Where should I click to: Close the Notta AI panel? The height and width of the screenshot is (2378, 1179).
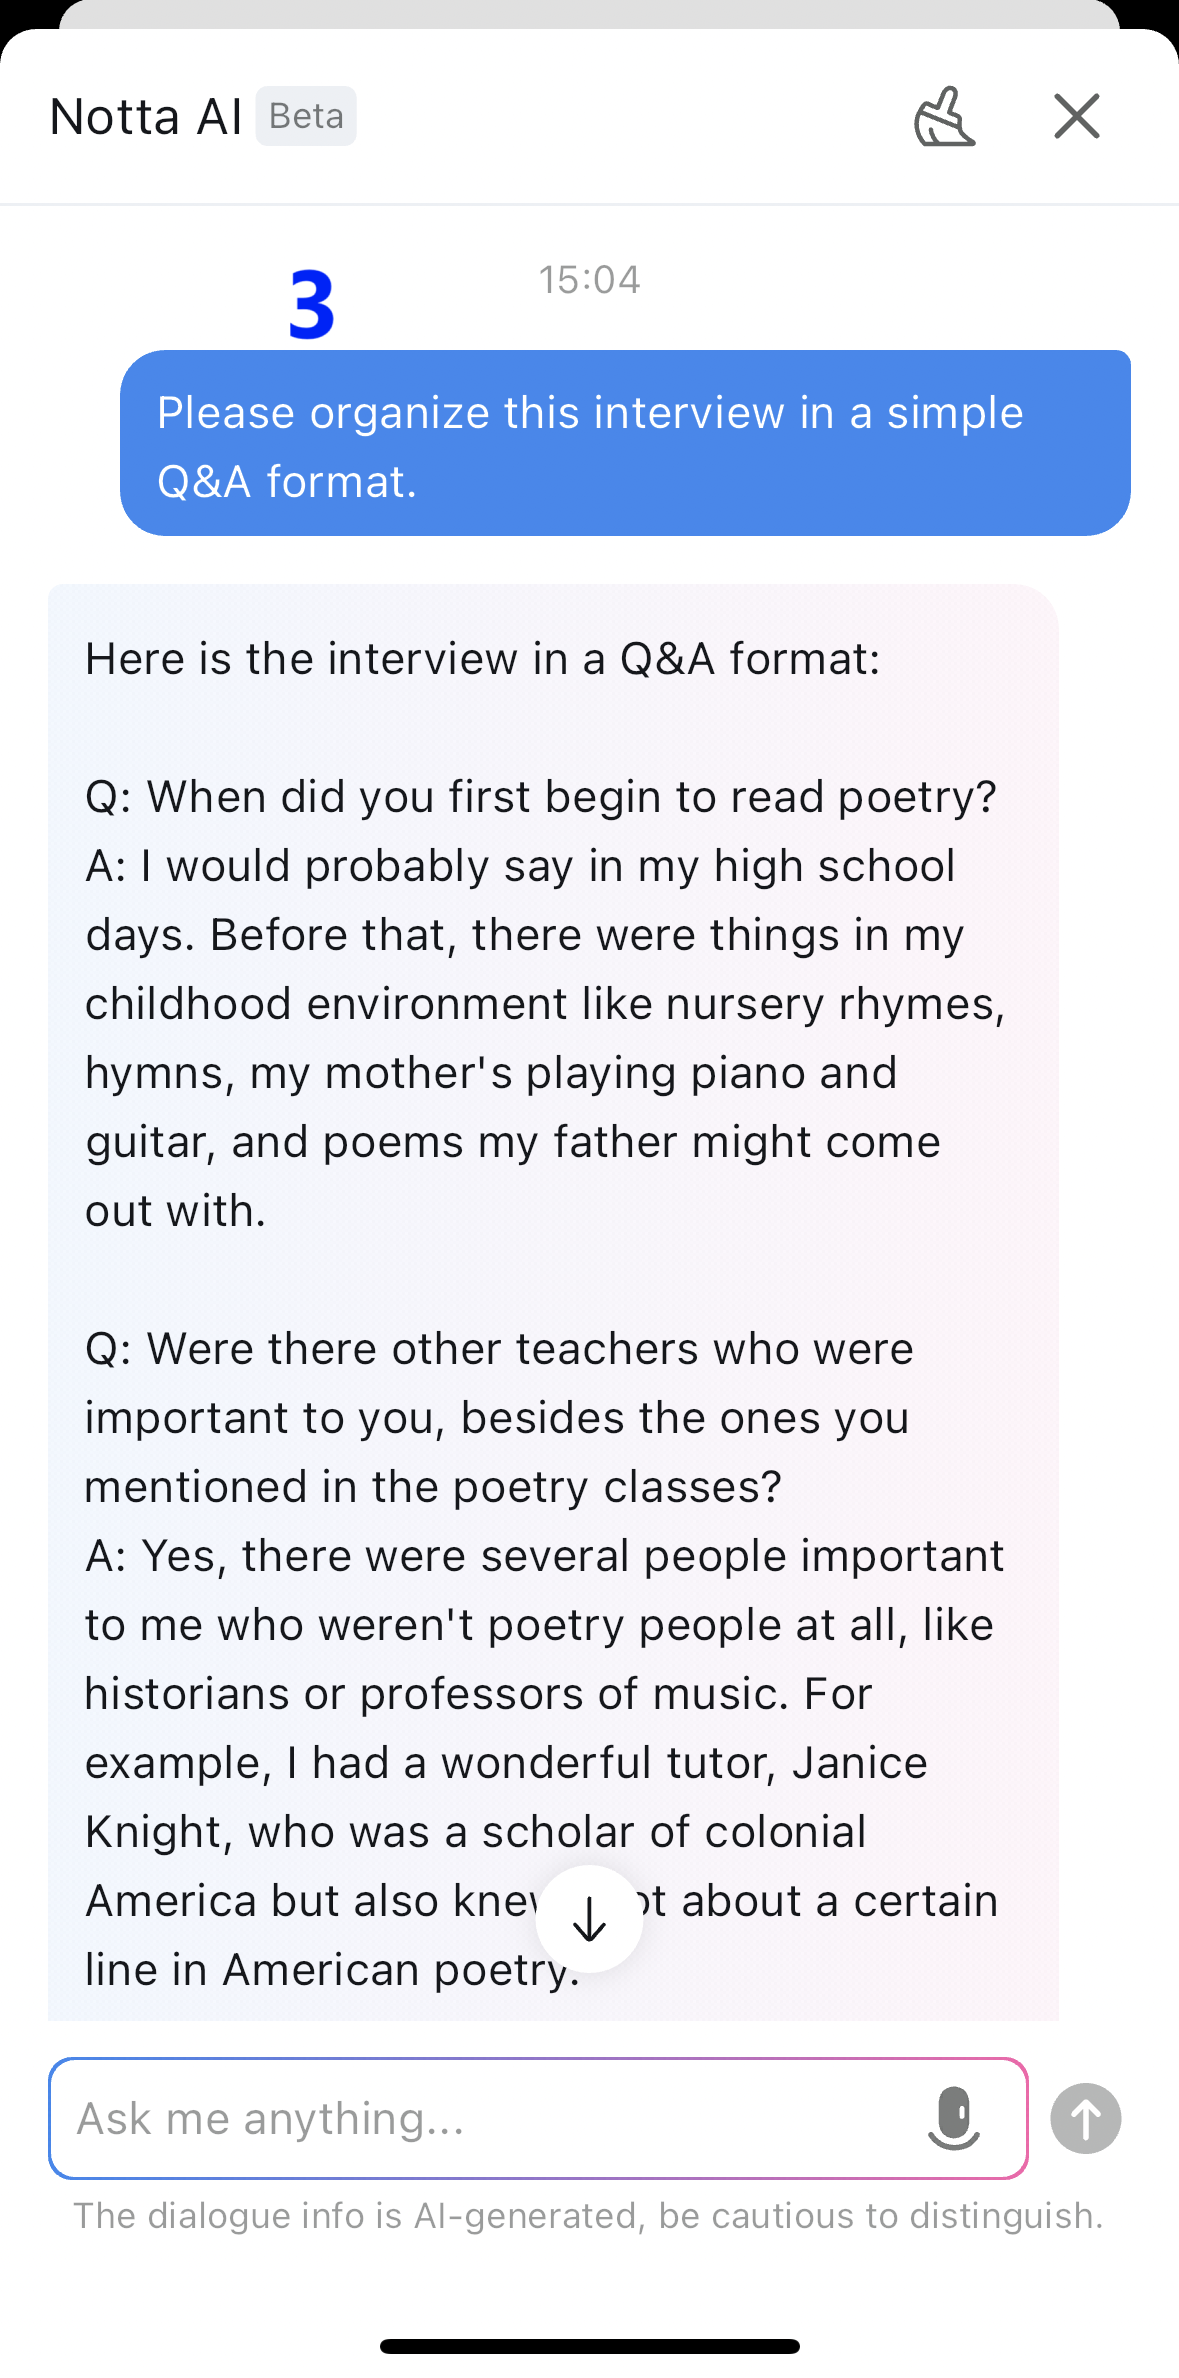coord(1077,116)
